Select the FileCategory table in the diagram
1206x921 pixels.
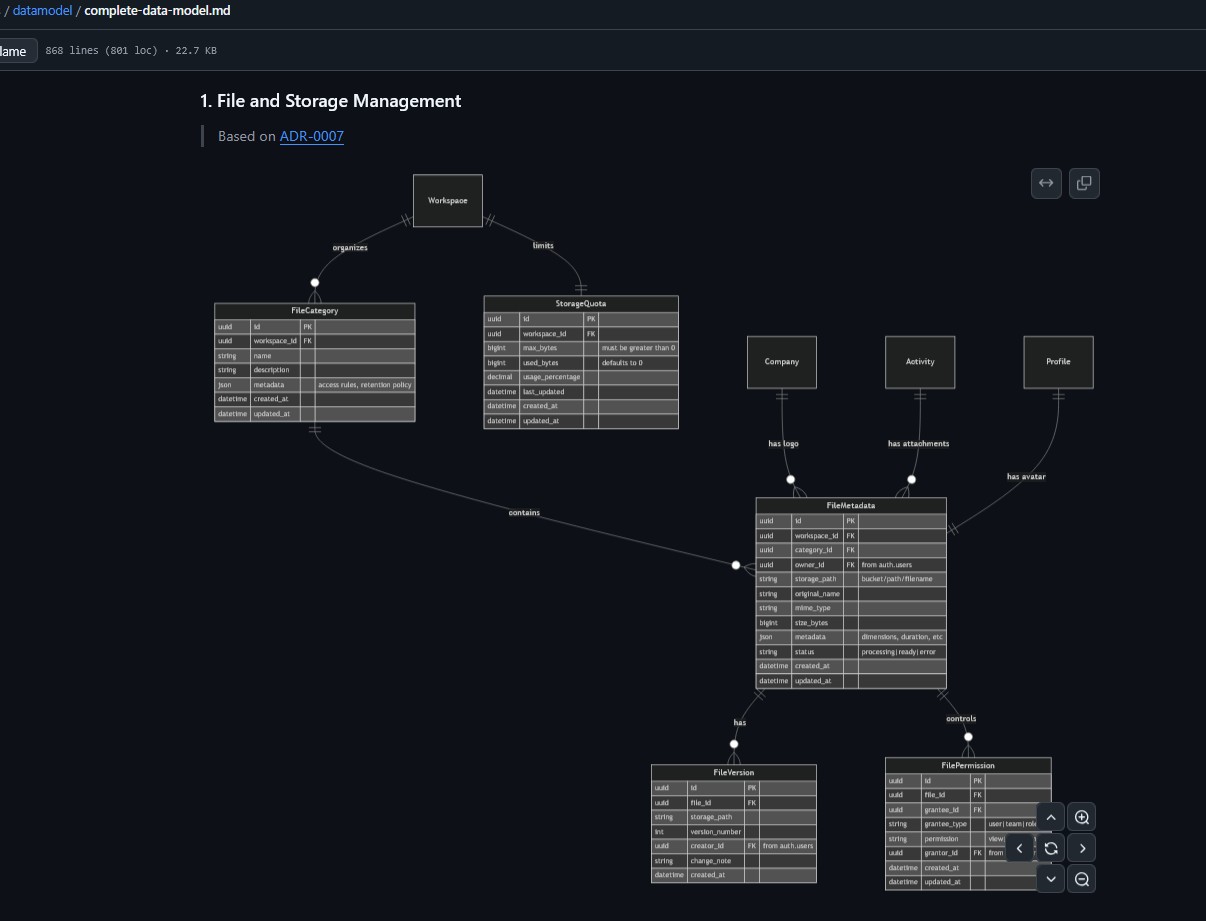pos(314,311)
